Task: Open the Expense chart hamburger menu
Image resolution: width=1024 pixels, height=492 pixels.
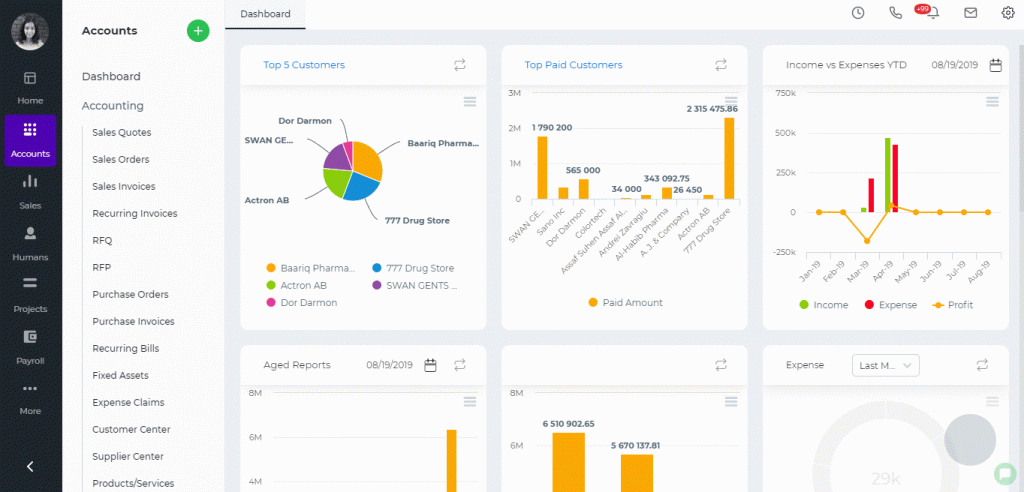Action: [992, 401]
